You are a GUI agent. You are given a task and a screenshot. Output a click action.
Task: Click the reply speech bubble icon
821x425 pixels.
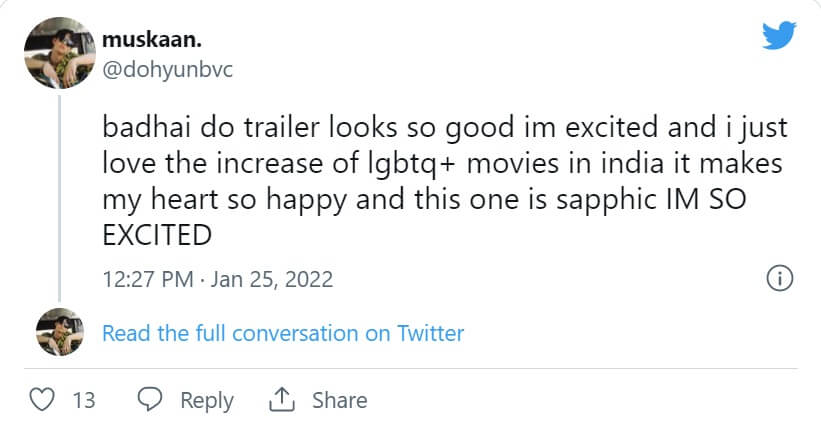tap(150, 400)
